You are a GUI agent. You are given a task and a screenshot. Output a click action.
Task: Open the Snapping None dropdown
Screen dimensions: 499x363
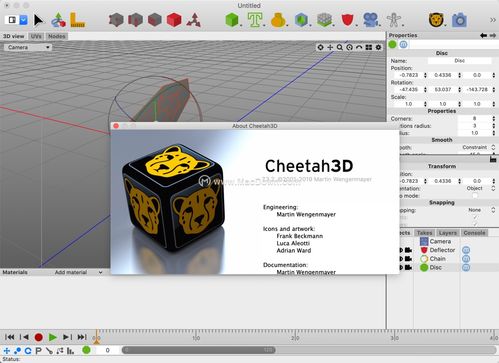pos(482,210)
